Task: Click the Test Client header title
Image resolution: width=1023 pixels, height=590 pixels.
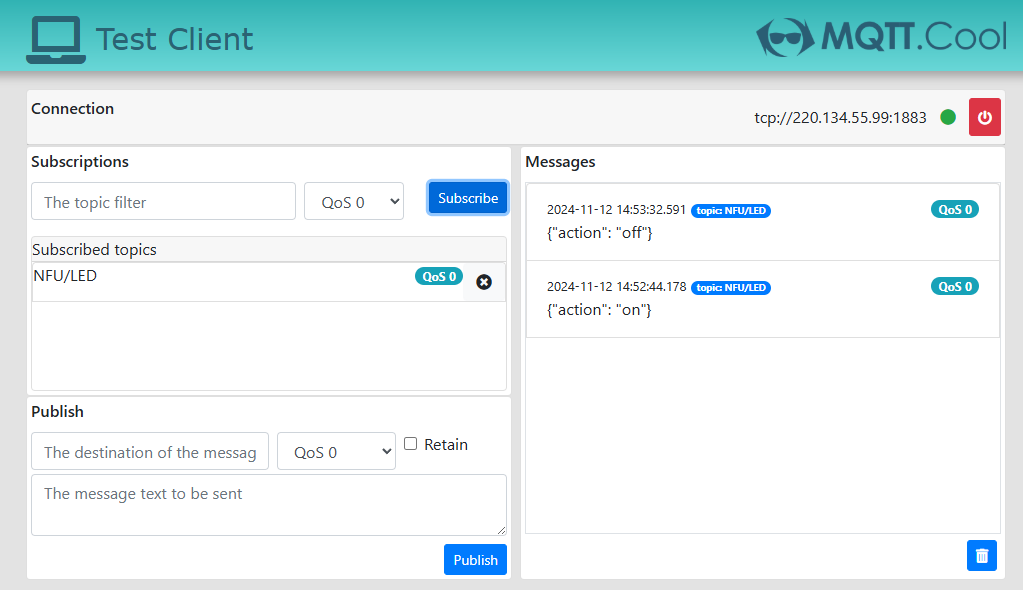Action: pos(174,39)
